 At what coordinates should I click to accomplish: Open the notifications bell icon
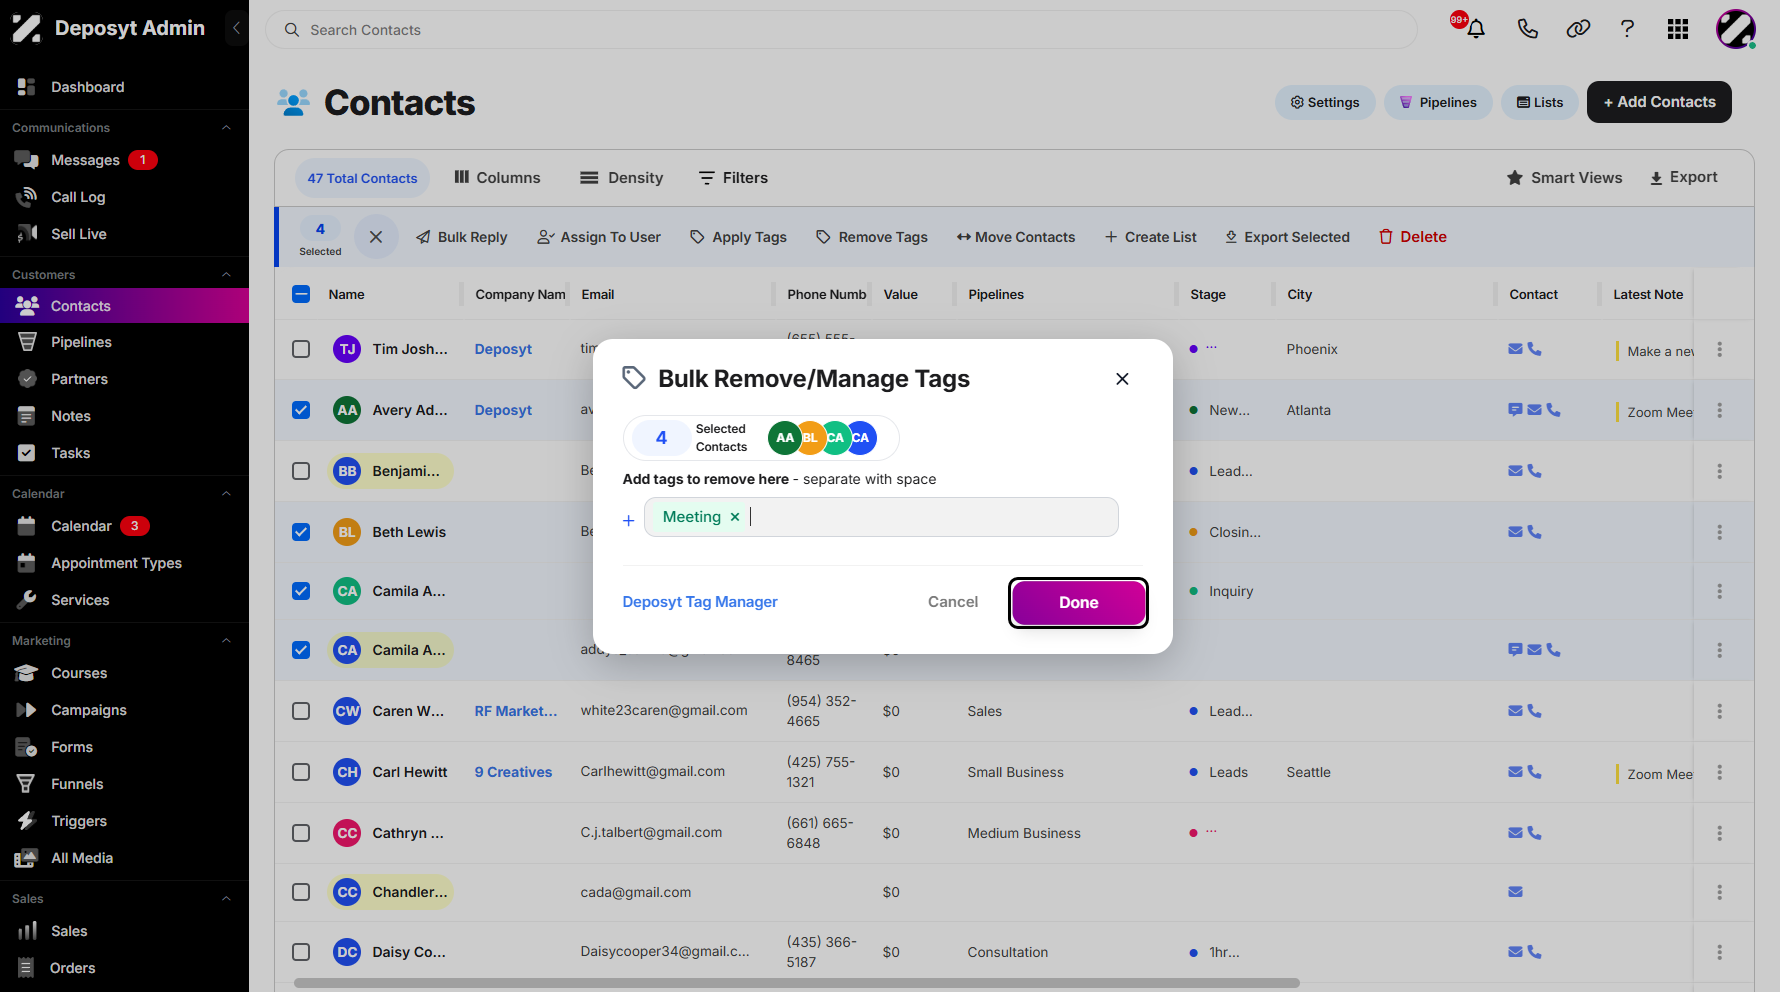point(1476,29)
